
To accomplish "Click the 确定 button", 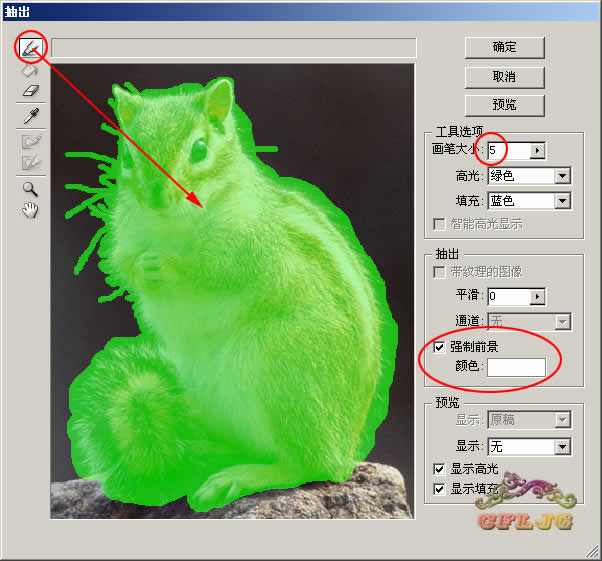I will click(x=504, y=47).
